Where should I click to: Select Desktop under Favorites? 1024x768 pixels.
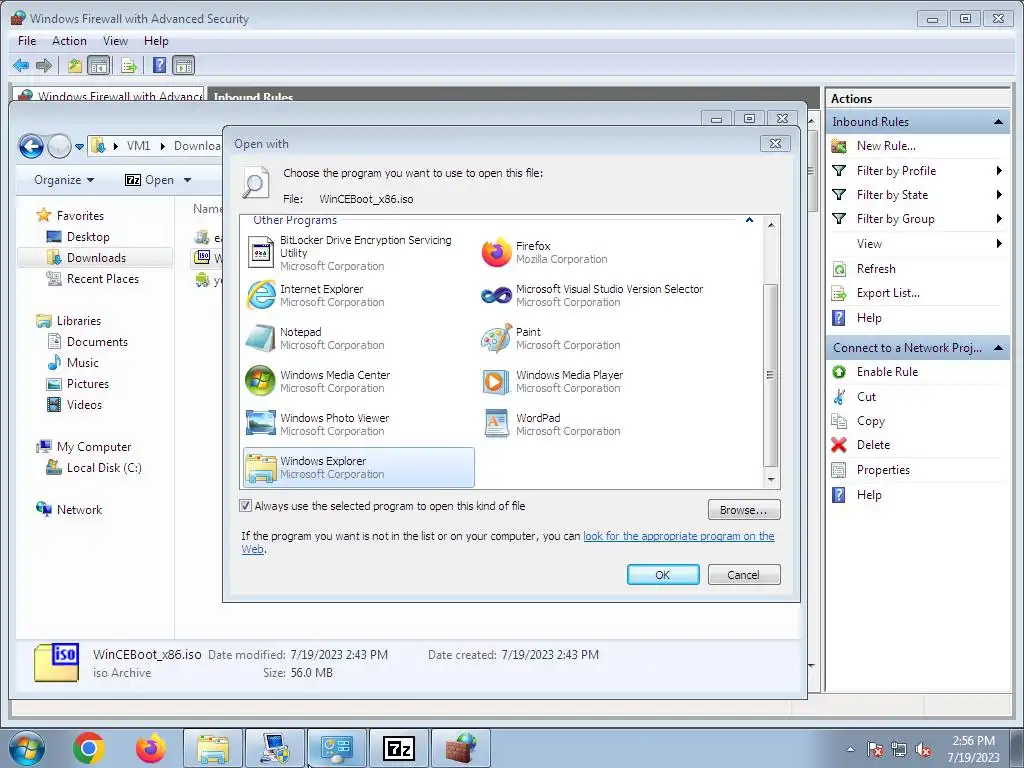88,236
